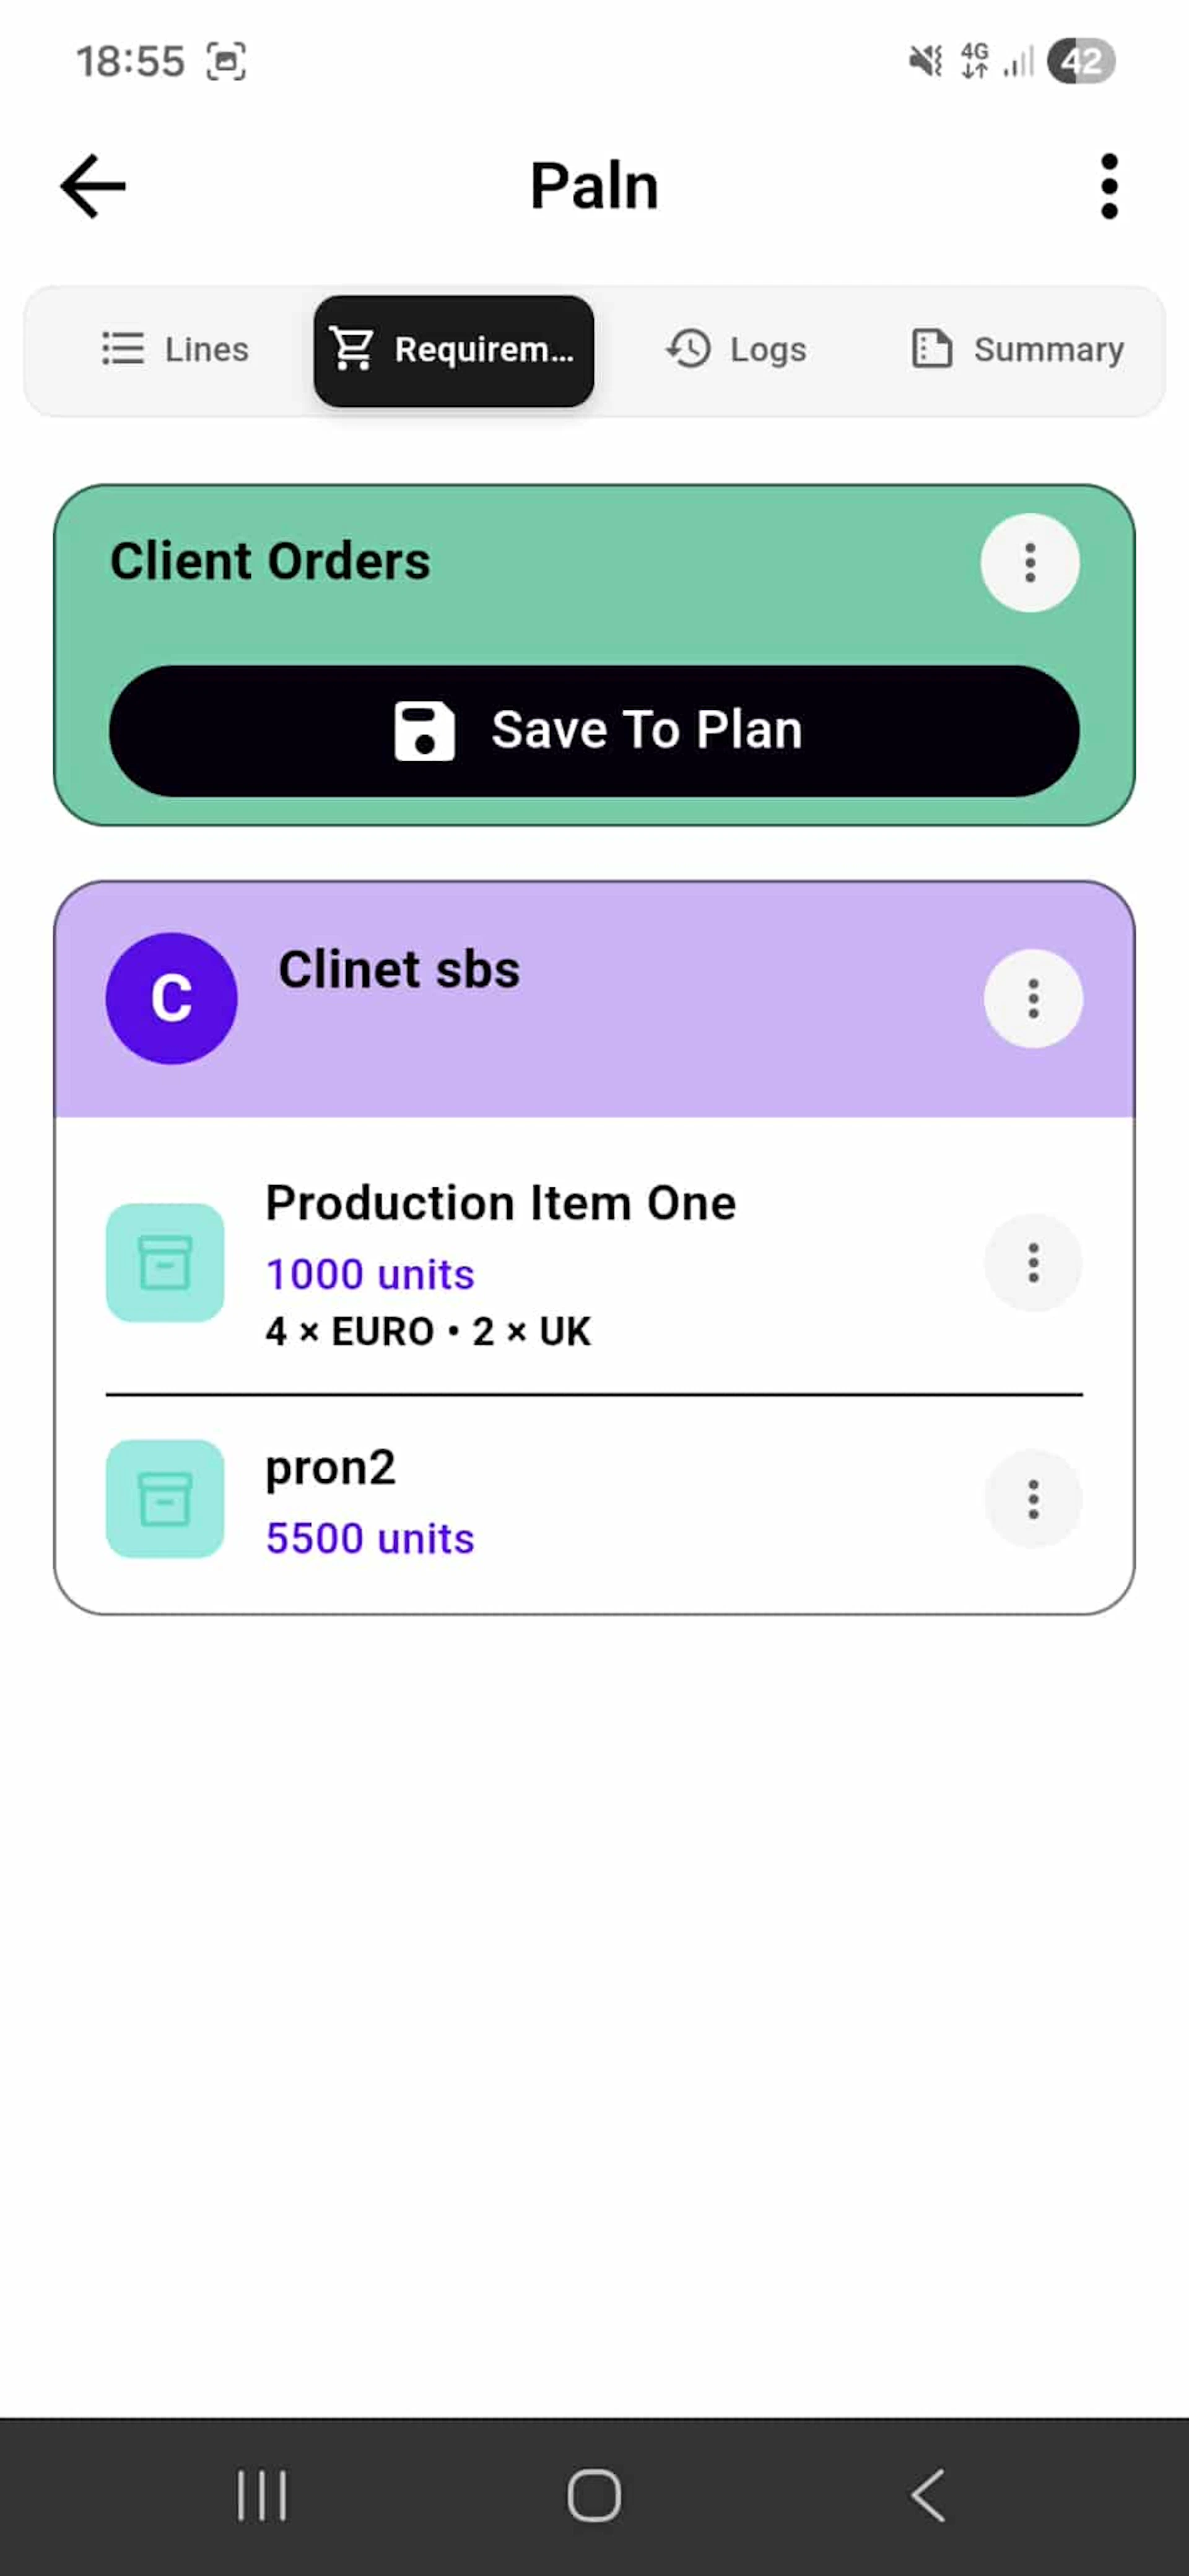This screenshot has width=1189, height=2576.
Task: Tap Production Item One box icon
Action: [165, 1262]
